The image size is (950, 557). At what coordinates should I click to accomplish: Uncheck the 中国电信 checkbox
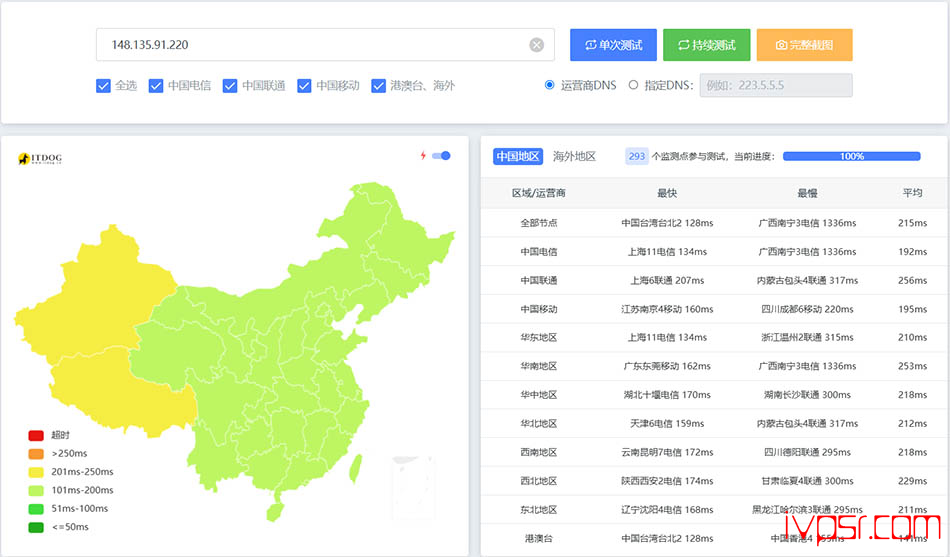click(x=156, y=85)
